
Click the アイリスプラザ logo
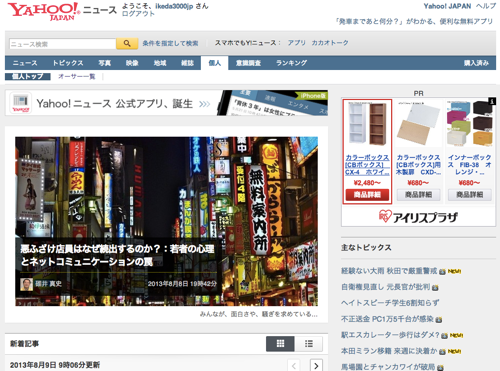[418, 217]
